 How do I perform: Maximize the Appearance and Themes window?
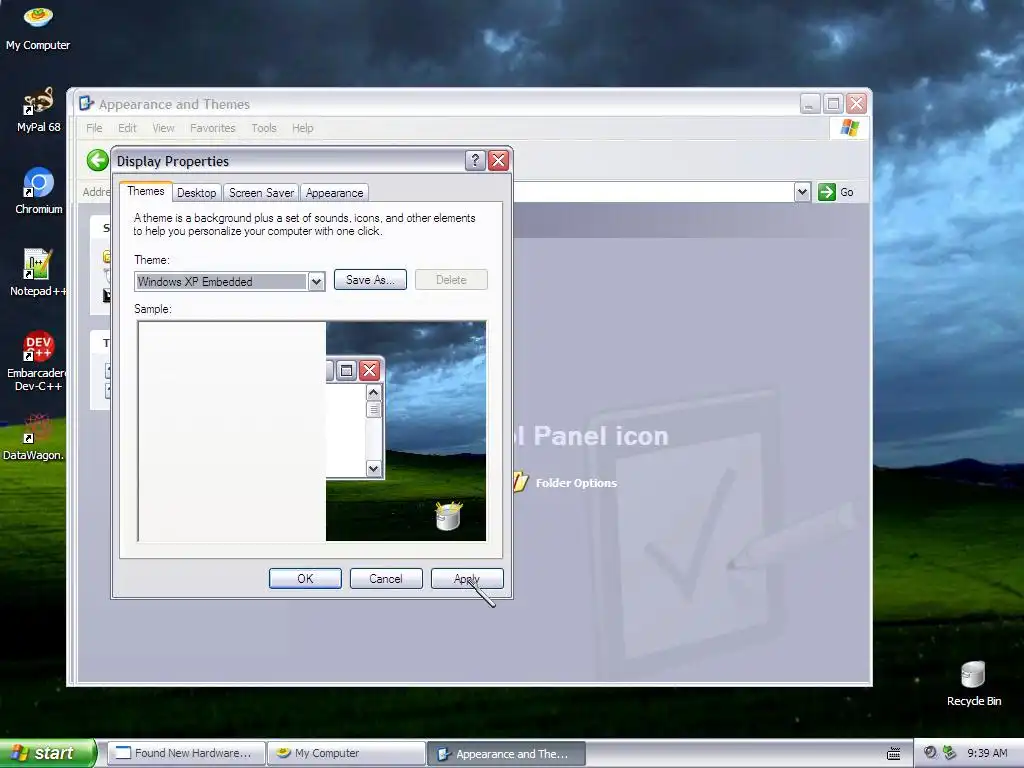[x=833, y=104]
